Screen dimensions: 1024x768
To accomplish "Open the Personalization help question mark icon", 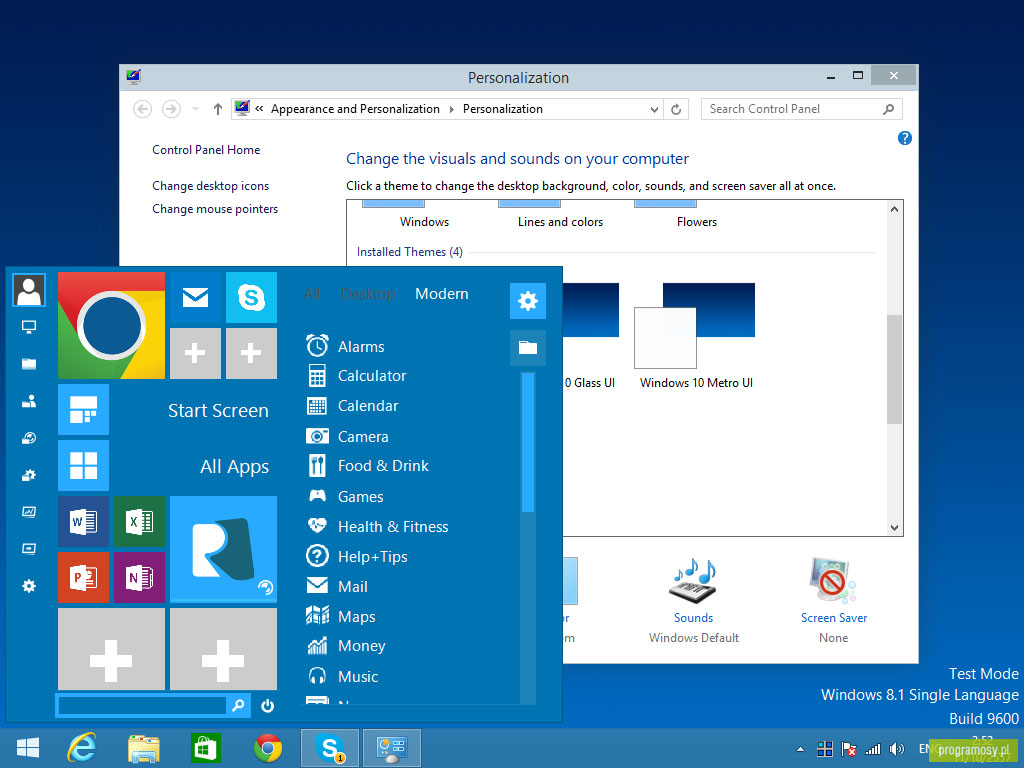I will click(904, 138).
